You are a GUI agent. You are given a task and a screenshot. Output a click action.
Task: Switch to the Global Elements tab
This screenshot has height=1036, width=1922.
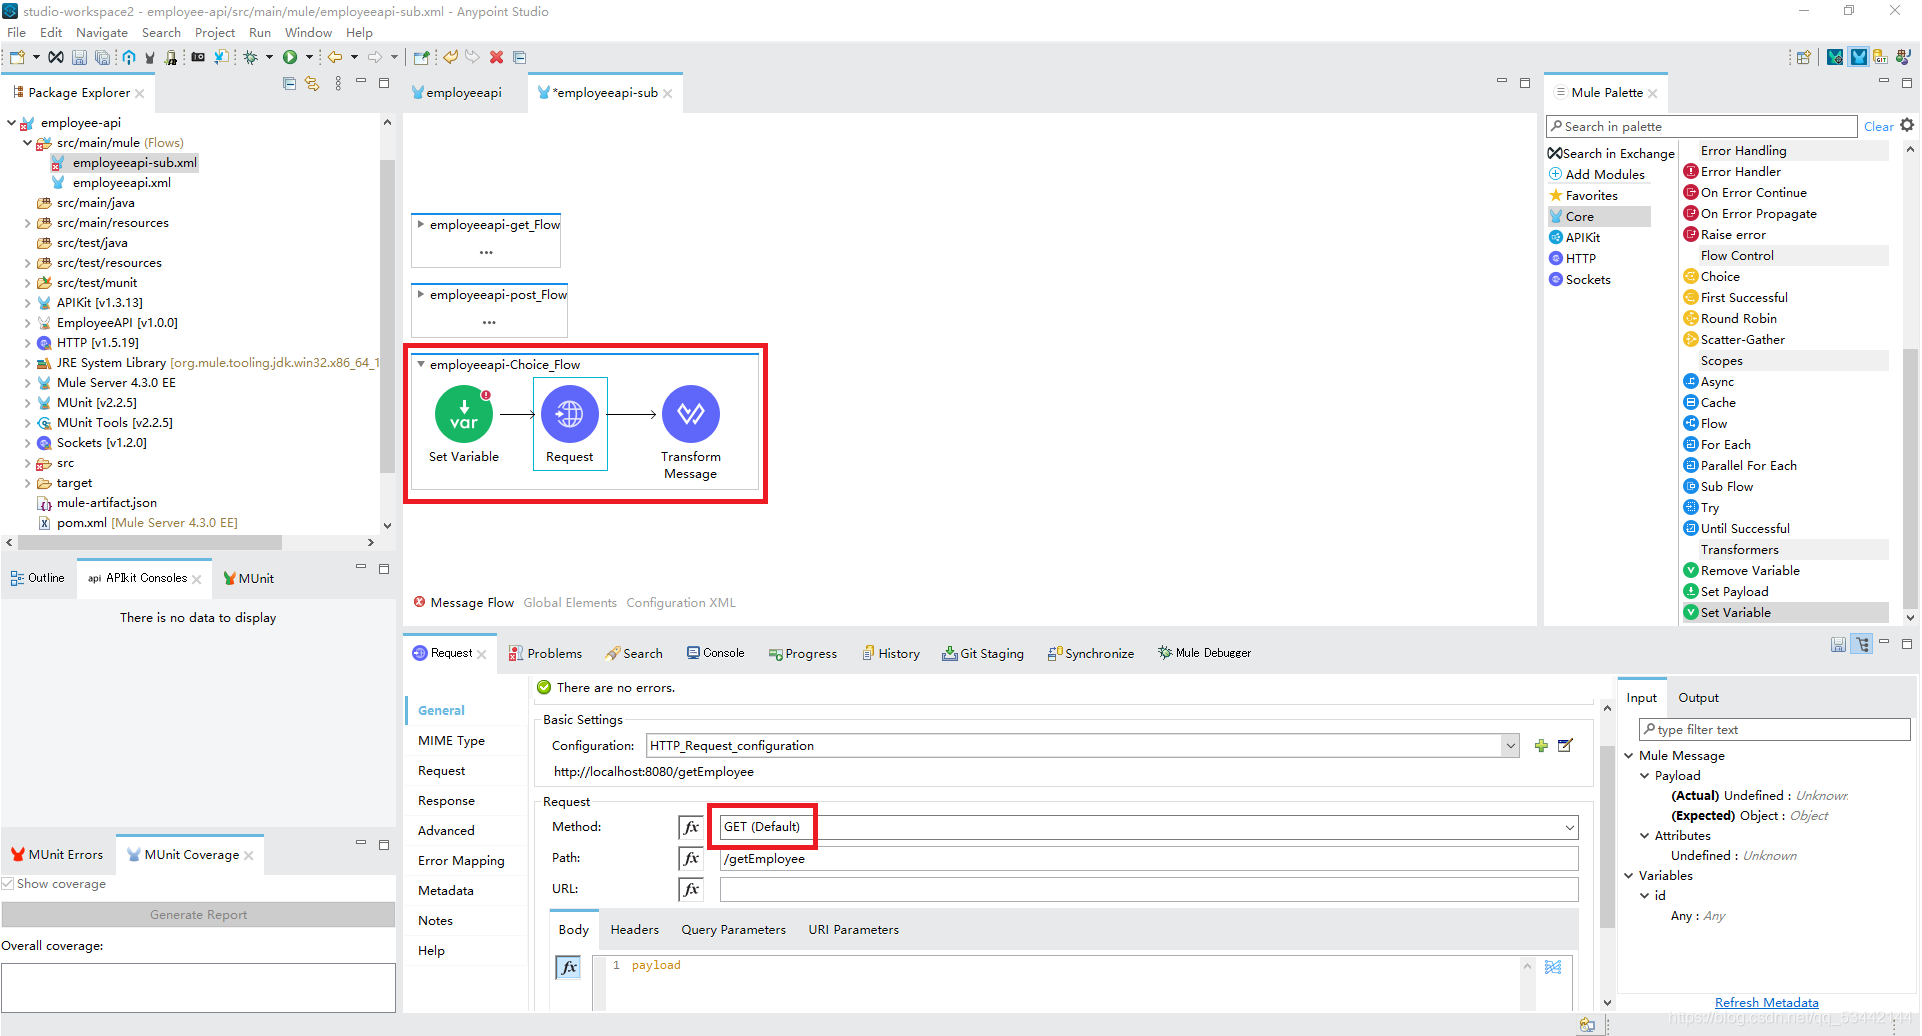pos(570,602)
